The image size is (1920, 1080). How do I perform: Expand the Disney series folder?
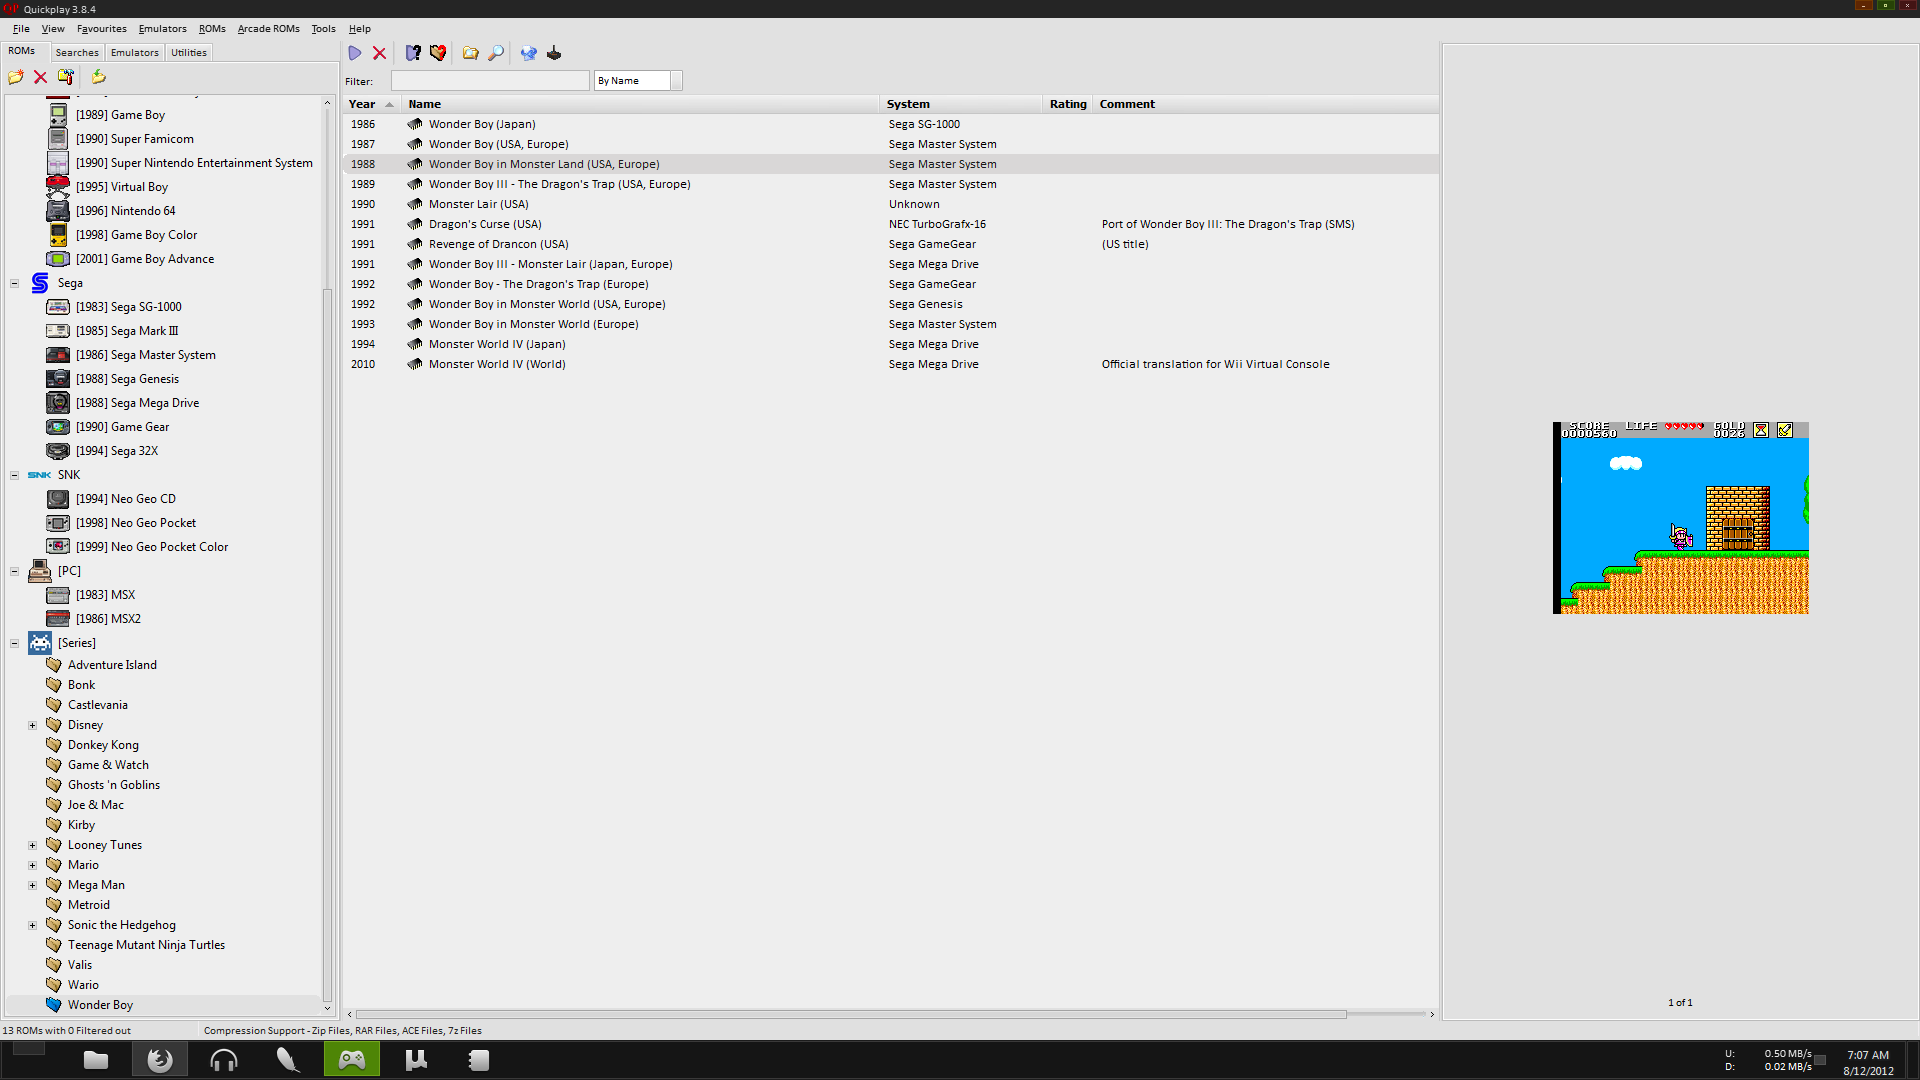tap(32, 725)
